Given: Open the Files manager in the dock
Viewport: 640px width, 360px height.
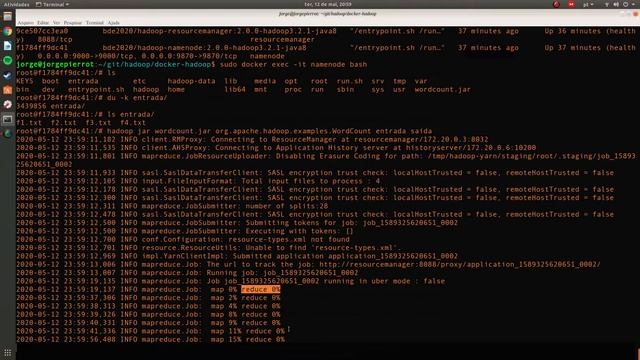Looking at the screenshot, I should click(x=7, y=17).
